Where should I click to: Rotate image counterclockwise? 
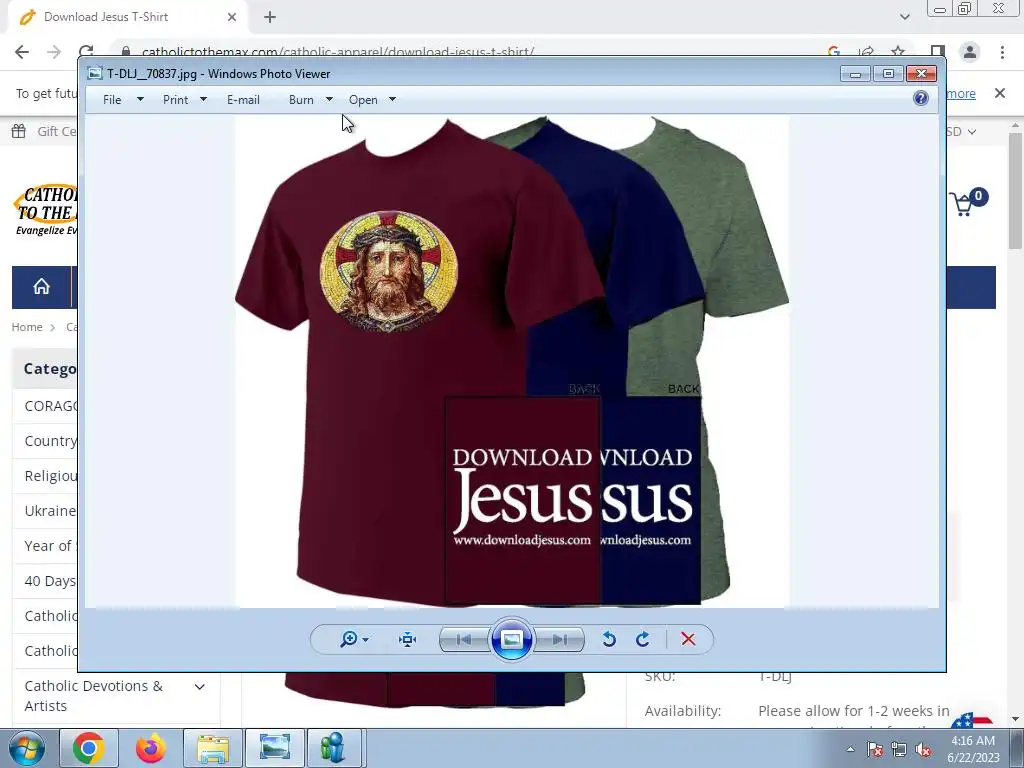(x=609, y=639)
